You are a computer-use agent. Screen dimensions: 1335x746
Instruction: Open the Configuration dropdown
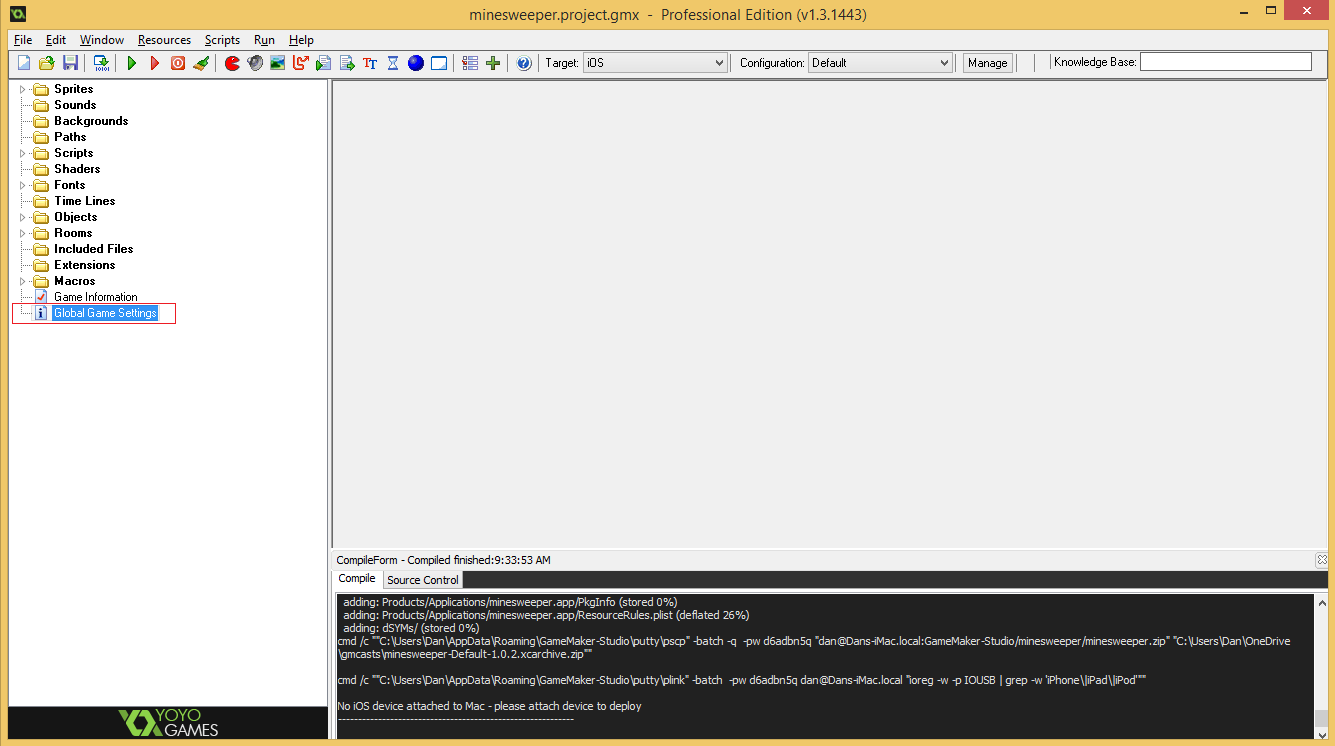coord(880,63)
